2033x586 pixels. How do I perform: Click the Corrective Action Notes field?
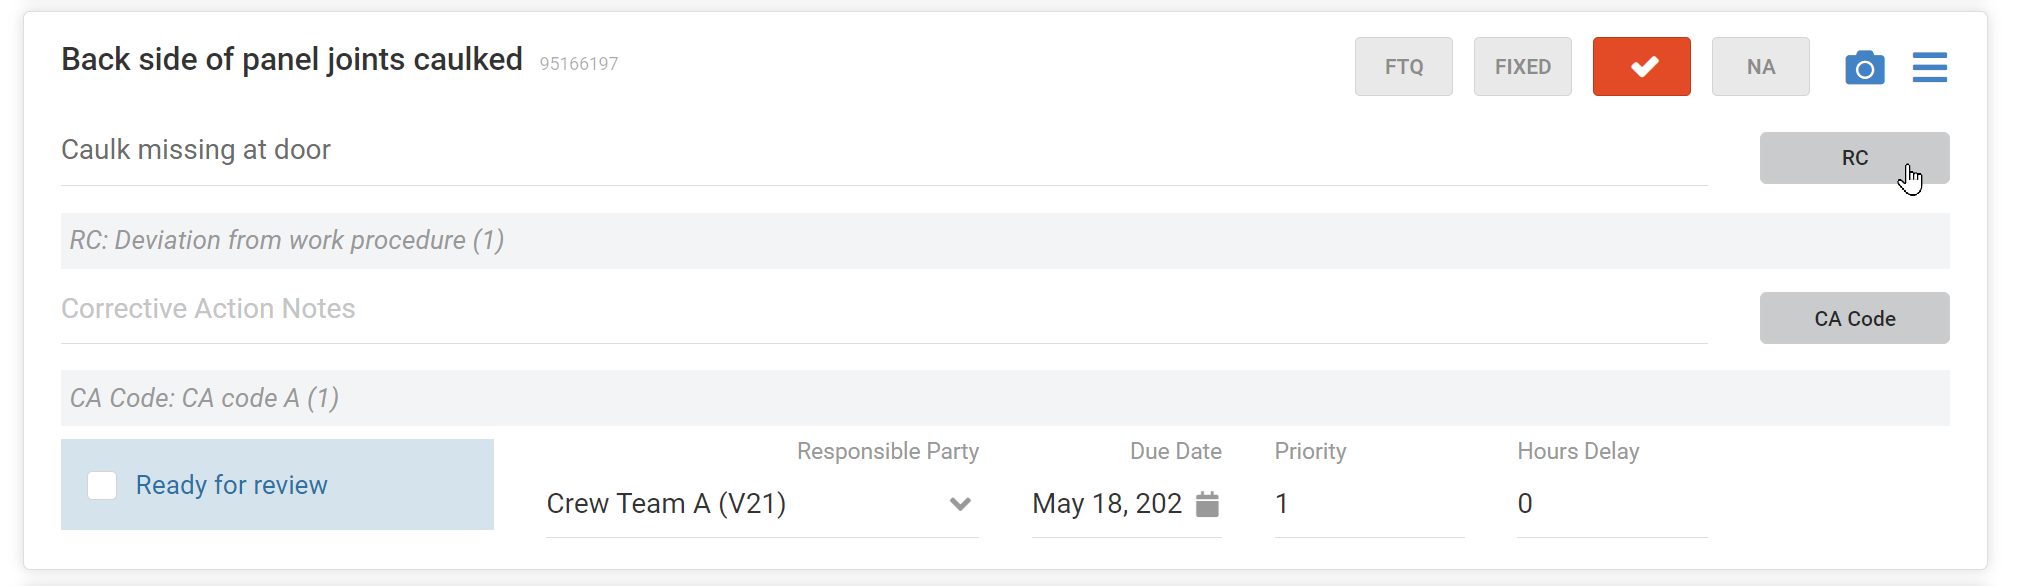884,309
